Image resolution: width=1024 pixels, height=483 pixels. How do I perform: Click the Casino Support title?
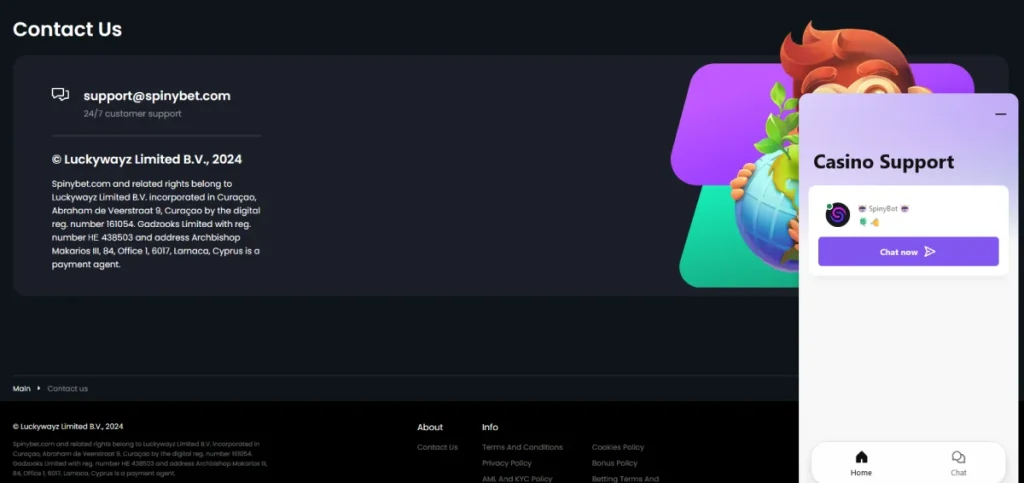pos(883,162)
